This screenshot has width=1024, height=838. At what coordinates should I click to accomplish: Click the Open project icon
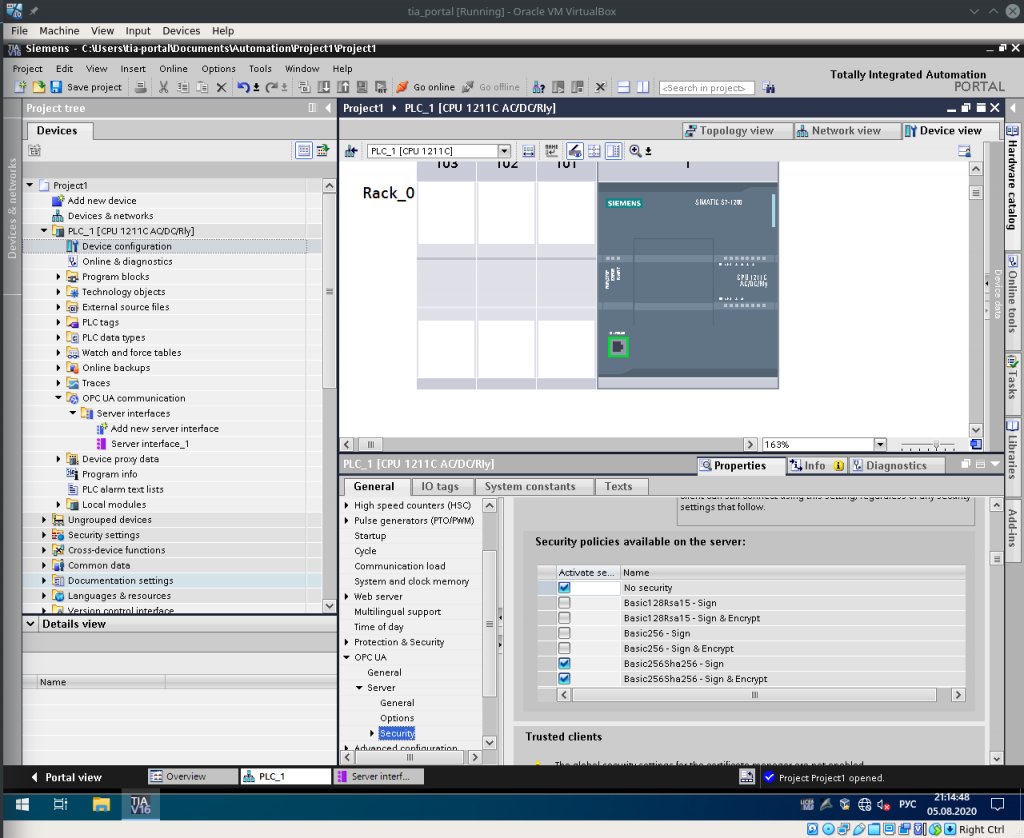point(39,87)
